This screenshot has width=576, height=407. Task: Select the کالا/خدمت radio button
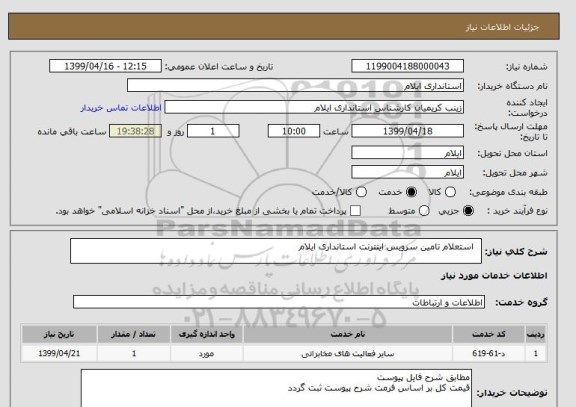click(x=361, y=192)
